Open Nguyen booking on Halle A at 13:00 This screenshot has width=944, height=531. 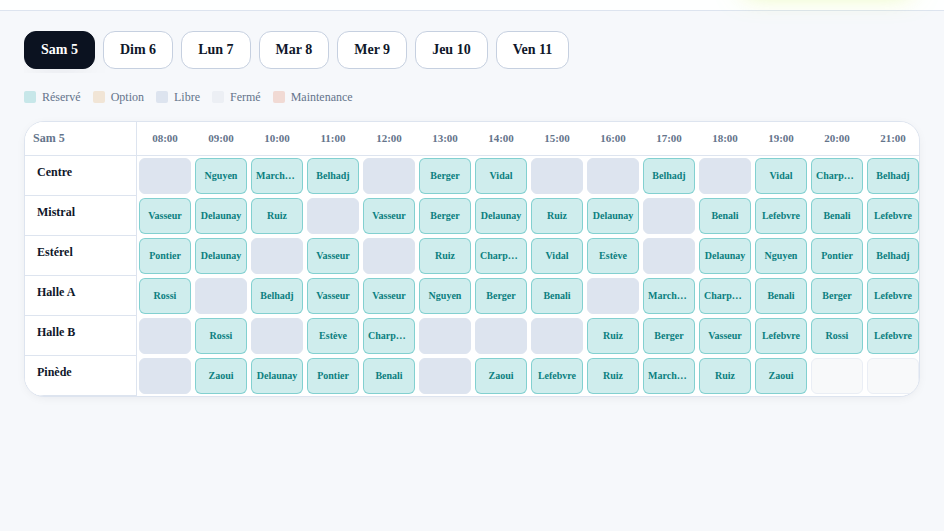(445, 296)
